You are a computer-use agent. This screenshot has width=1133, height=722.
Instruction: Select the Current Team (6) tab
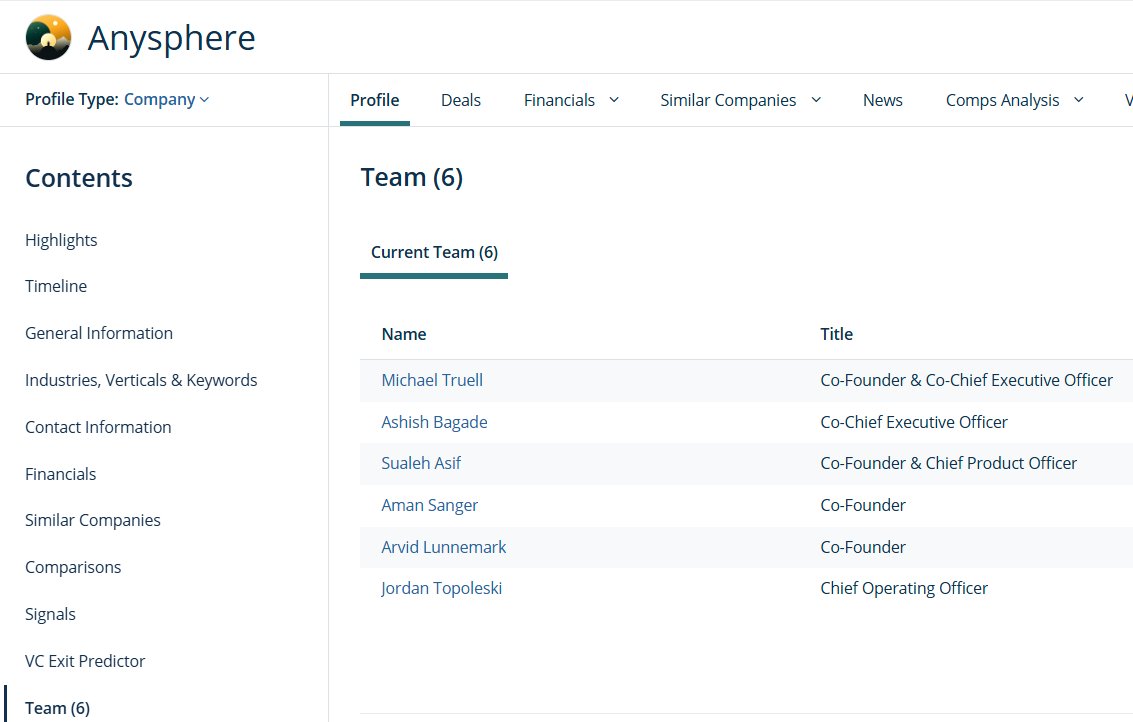[x=434, y=252]
